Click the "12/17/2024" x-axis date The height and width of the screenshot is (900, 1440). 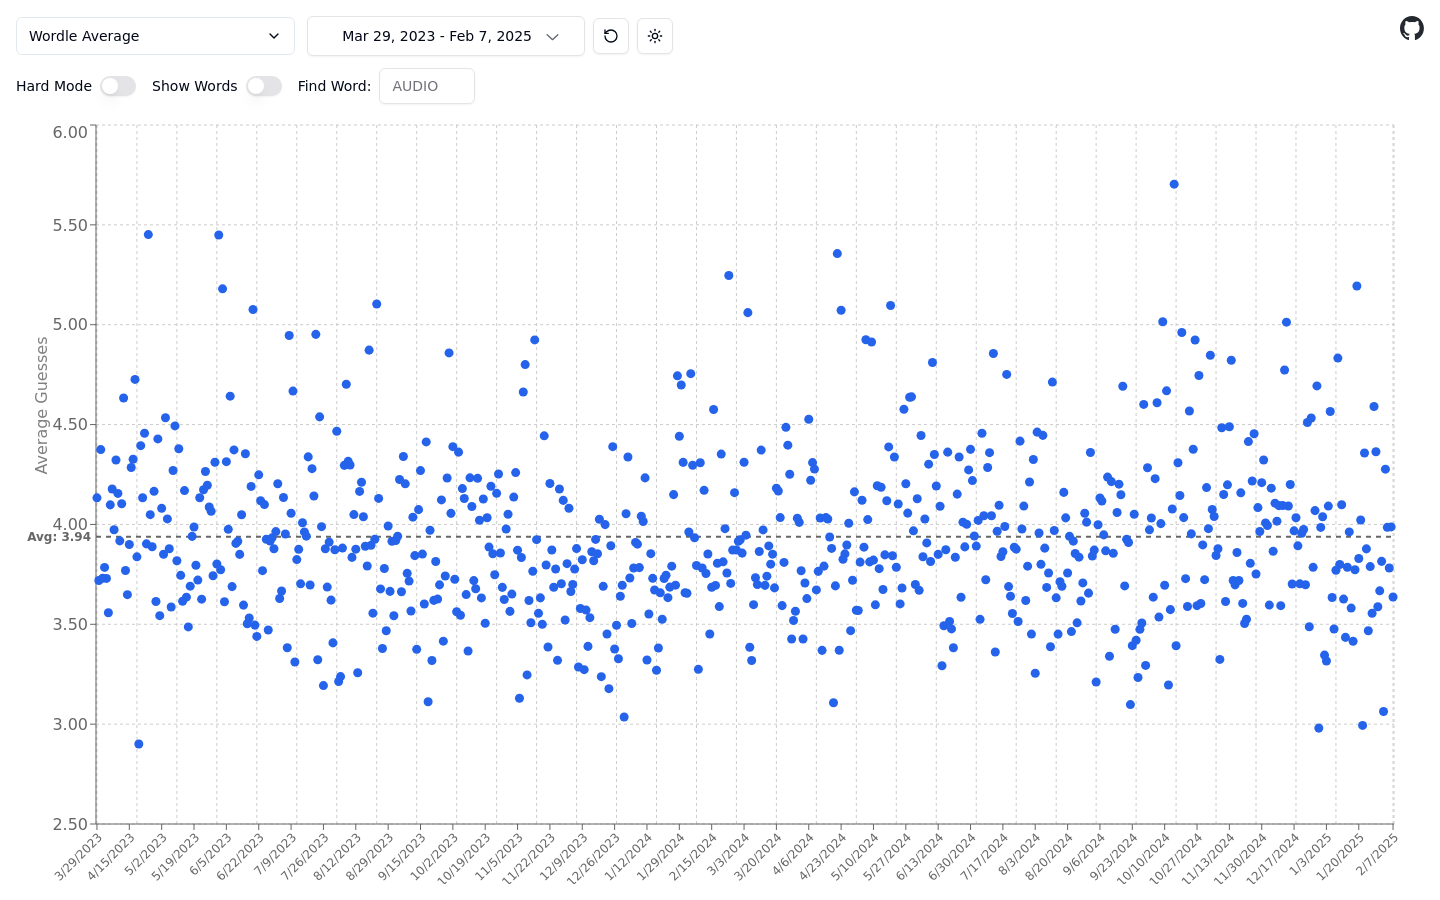[x=1273, y=860]
